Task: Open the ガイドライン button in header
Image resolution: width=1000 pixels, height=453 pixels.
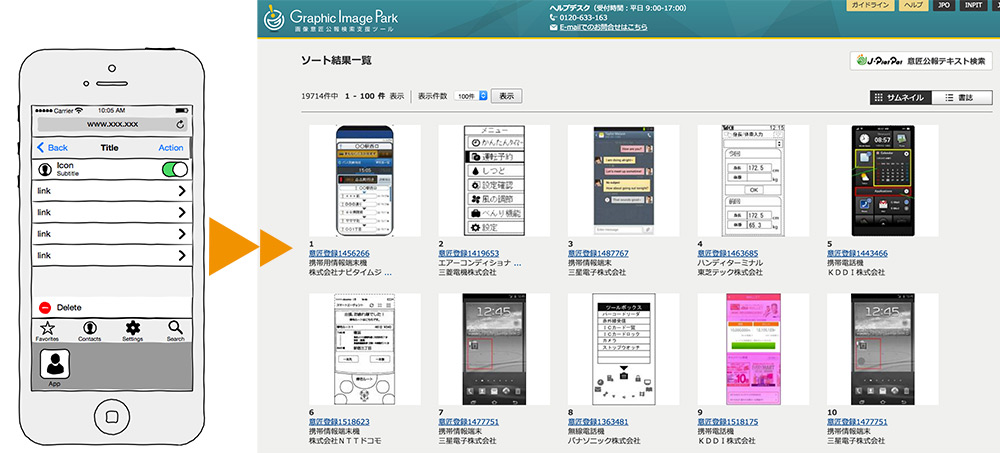Action: point(871,4)
